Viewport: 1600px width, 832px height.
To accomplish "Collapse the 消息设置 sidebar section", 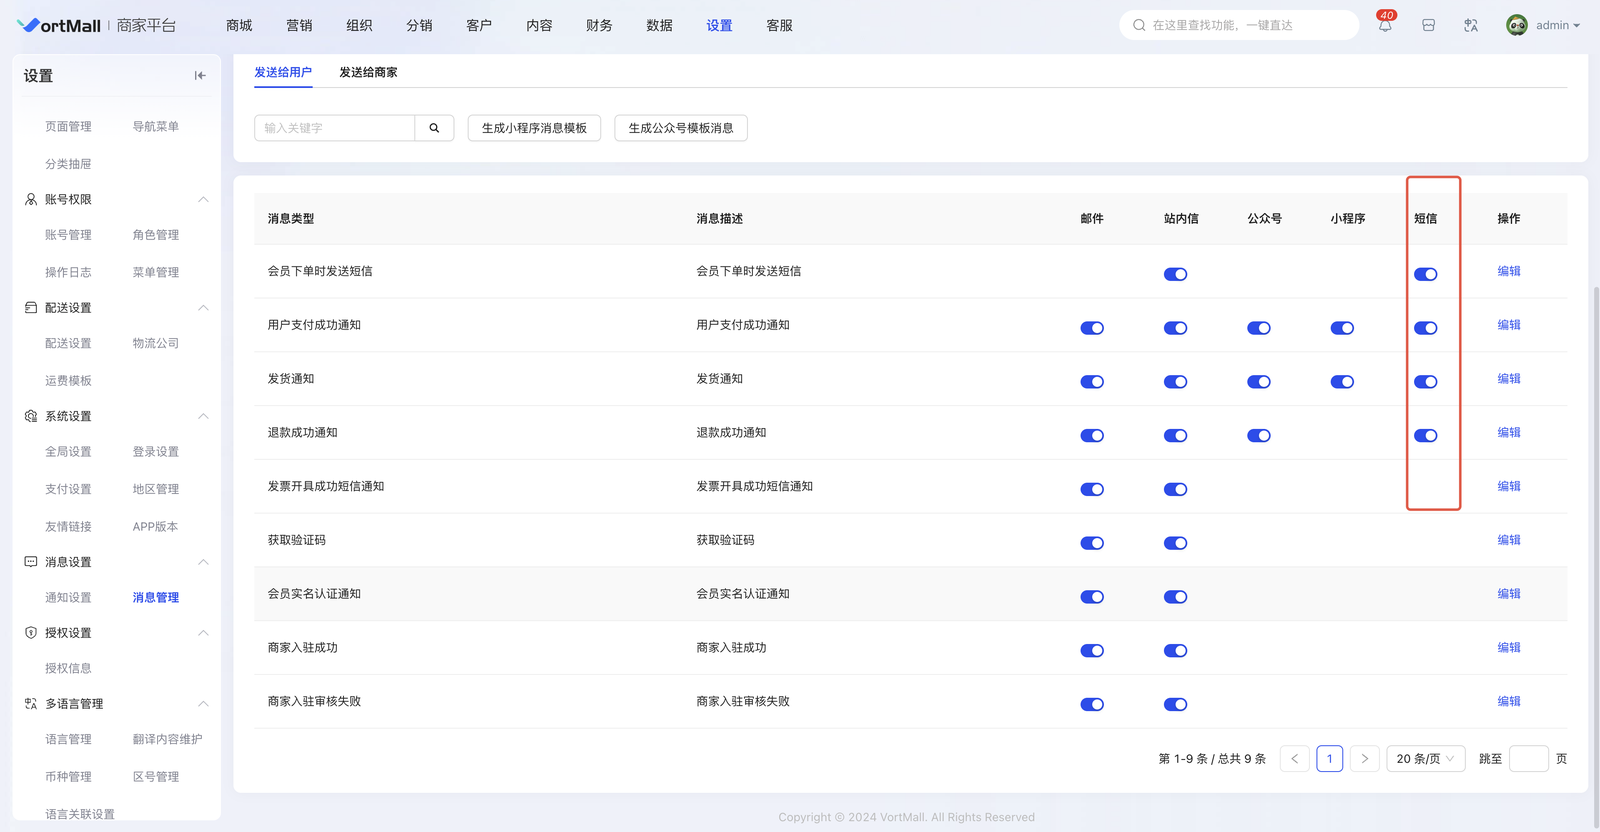I will tap(203, 562).
